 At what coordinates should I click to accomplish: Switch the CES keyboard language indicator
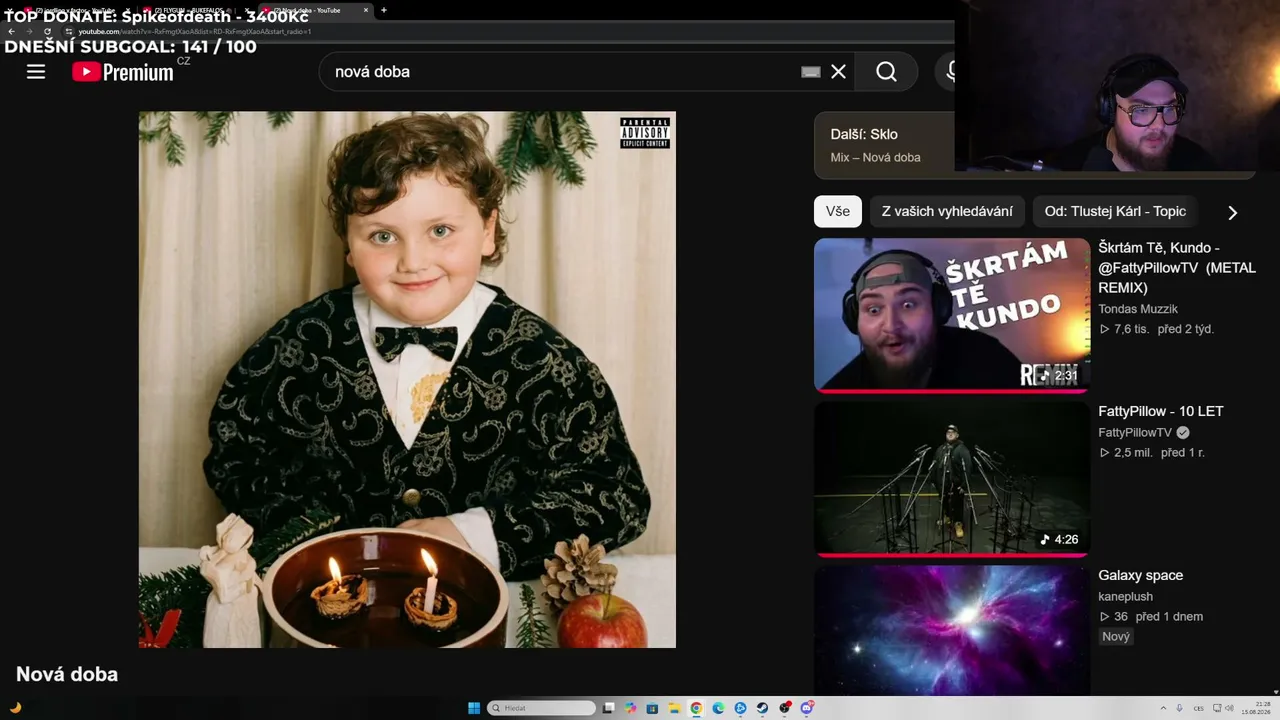(1199, 708)
